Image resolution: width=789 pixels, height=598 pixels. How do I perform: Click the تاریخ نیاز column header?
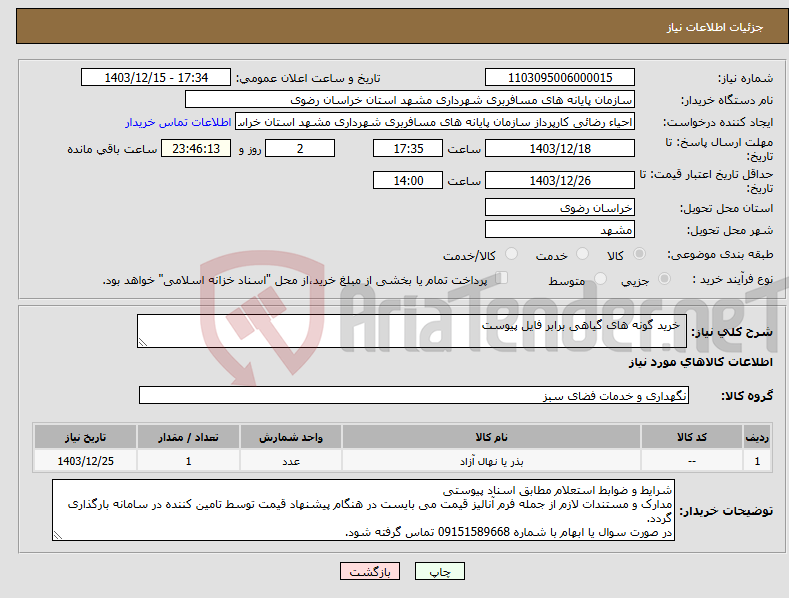(86, 437)
